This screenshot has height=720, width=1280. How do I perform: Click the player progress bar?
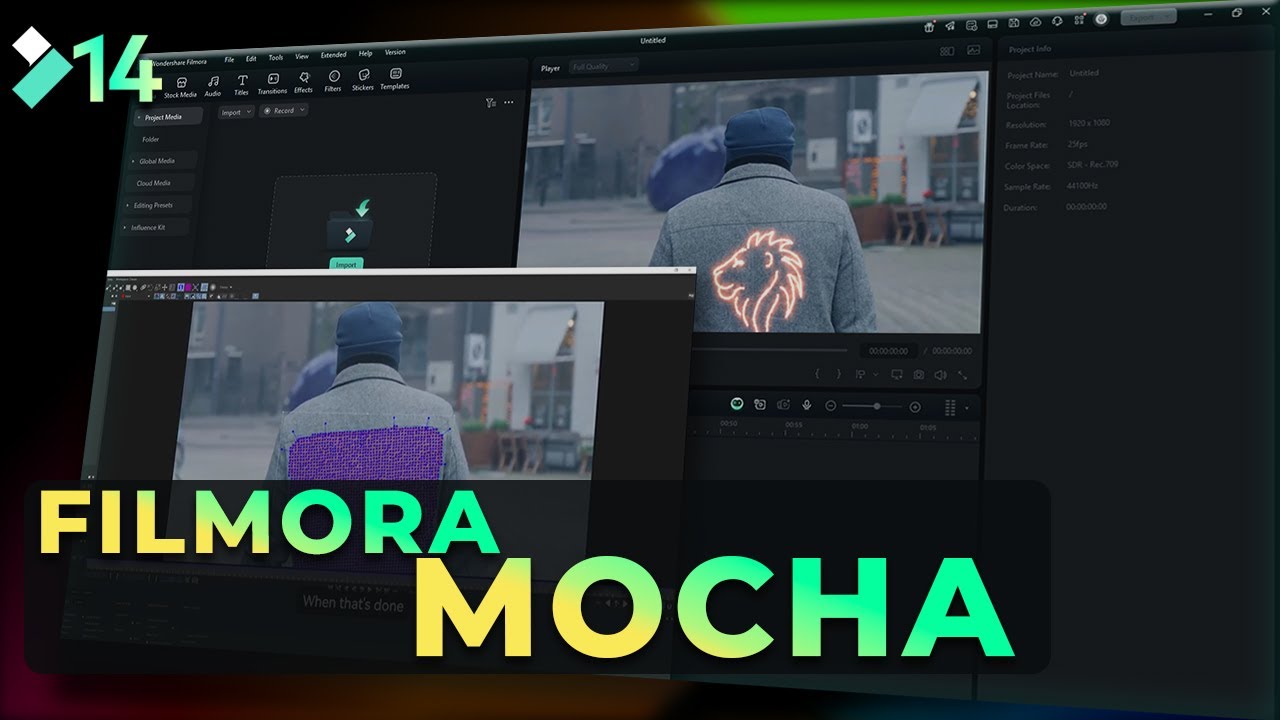click(771, 350)
